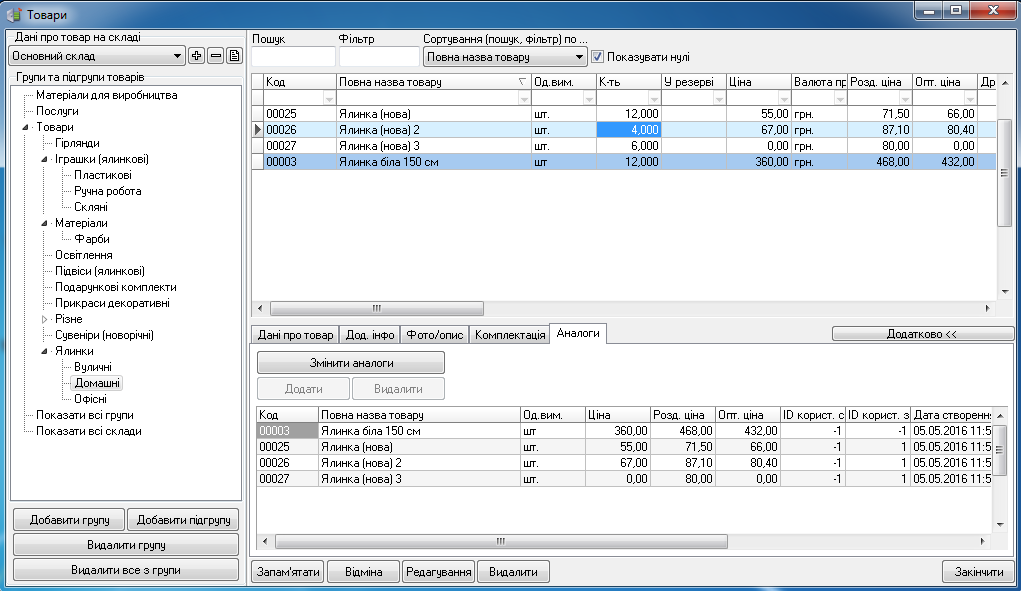Click the document icon beside the warehouse selector
Viewport: 1021px width, 591px height.
234,56
